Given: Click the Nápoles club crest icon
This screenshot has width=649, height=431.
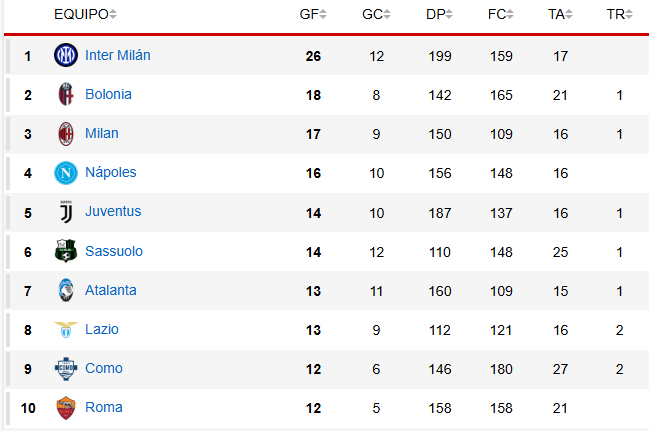Looking at the screenshot, I should click(x=65, y=173).
